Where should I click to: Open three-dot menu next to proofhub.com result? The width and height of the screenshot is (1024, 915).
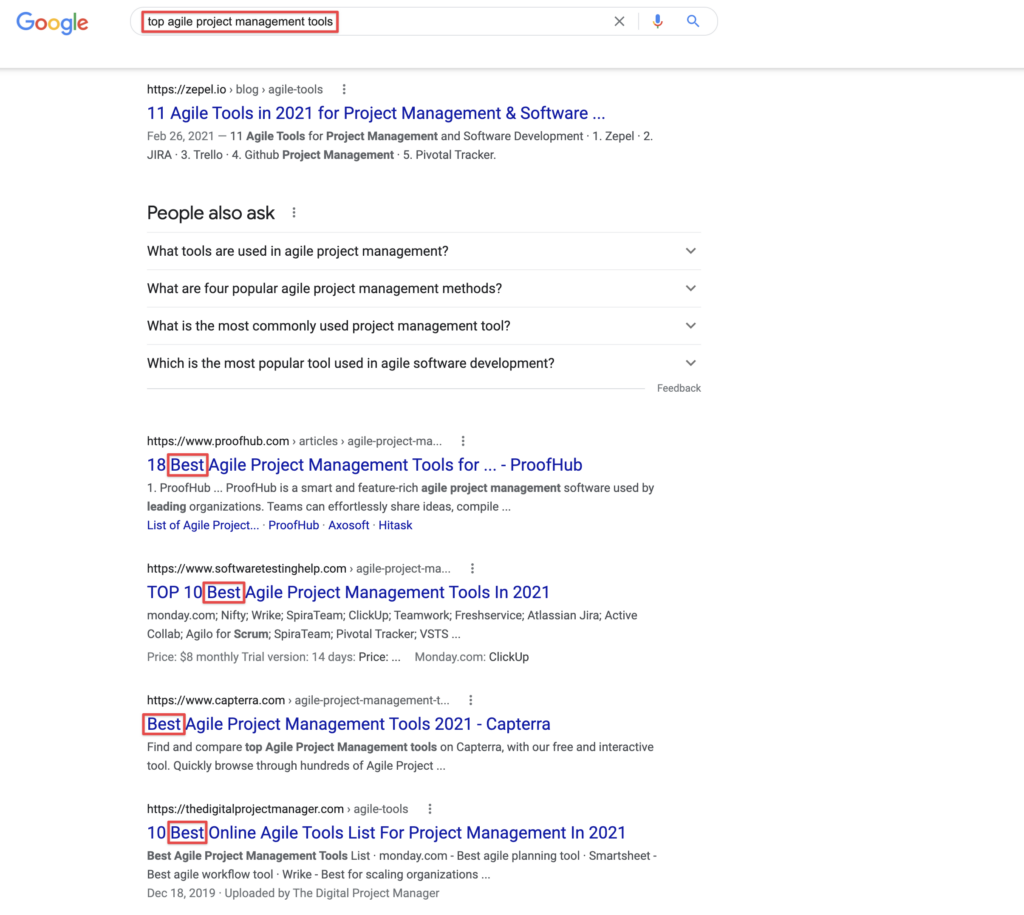pos(463,441)
